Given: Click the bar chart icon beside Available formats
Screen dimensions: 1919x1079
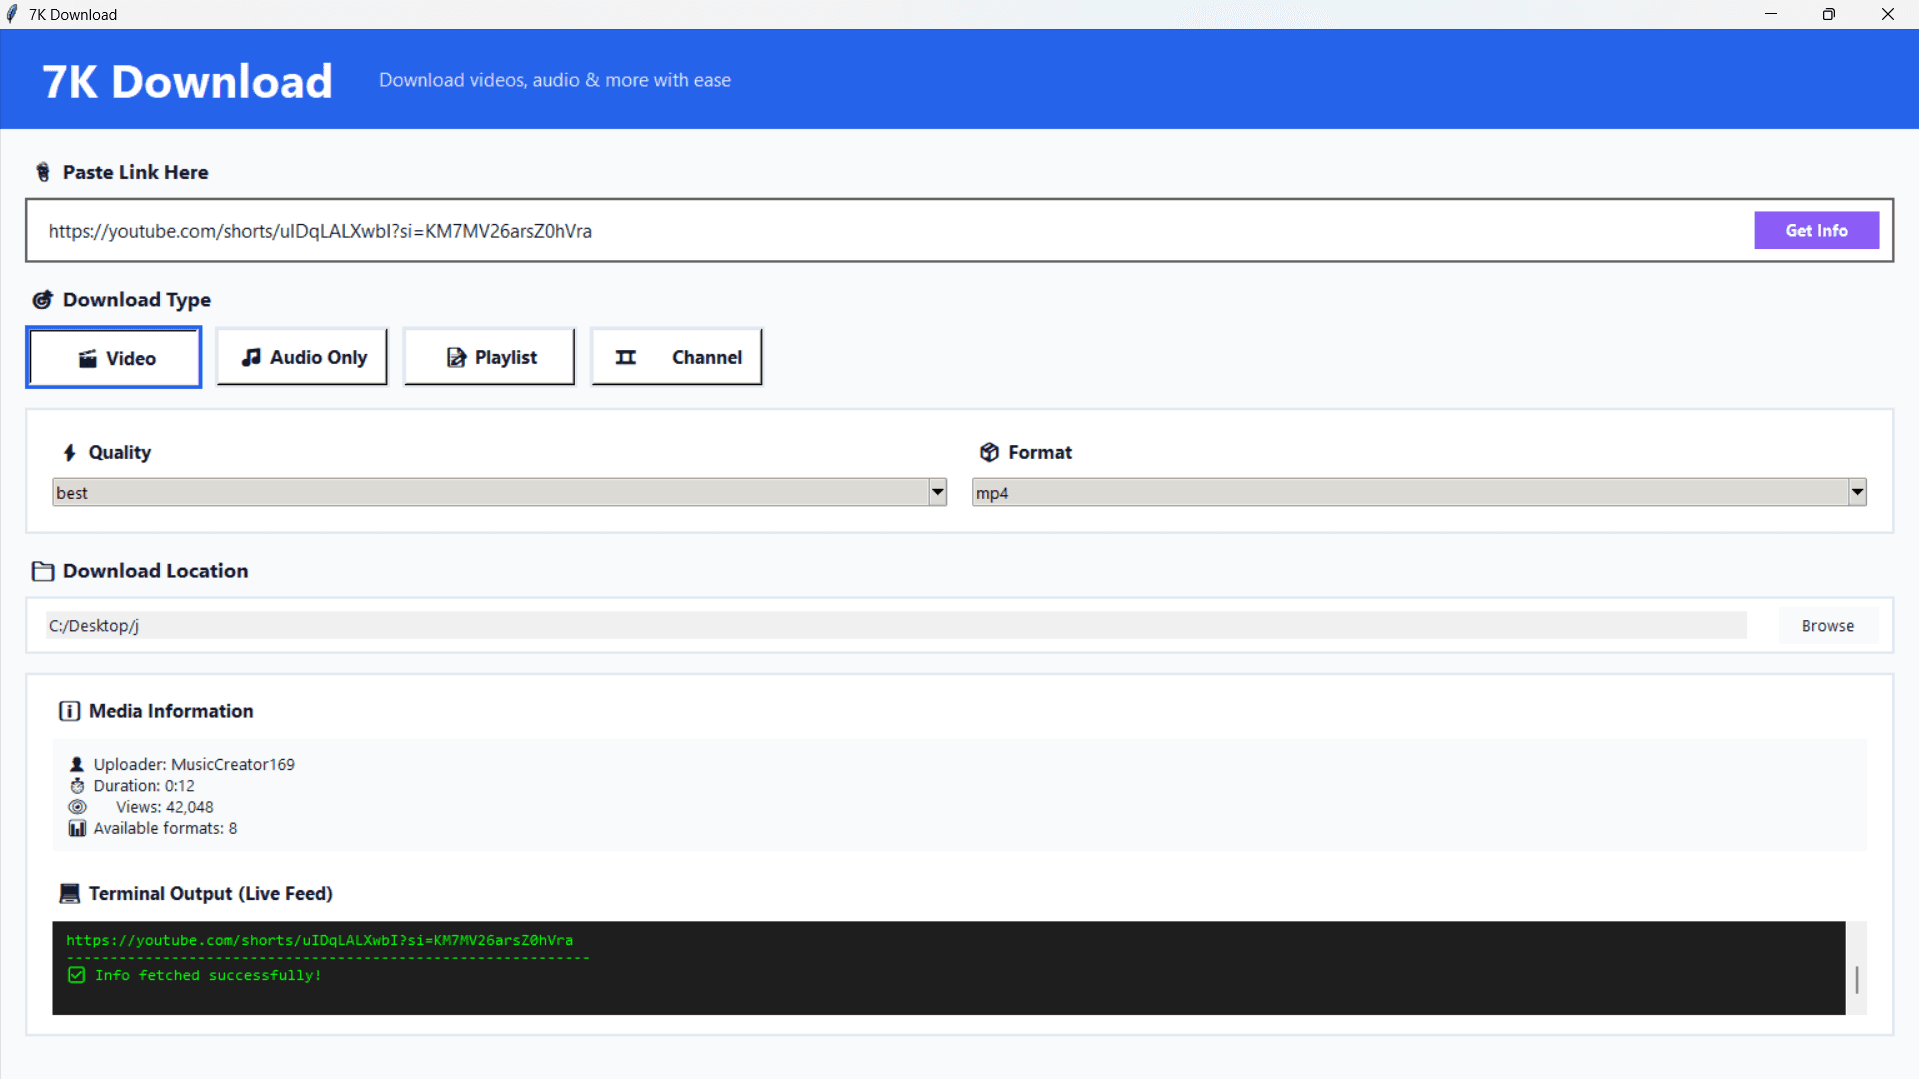Looking at the screenshot, I should pyautogui.click(x=77, y=828).
